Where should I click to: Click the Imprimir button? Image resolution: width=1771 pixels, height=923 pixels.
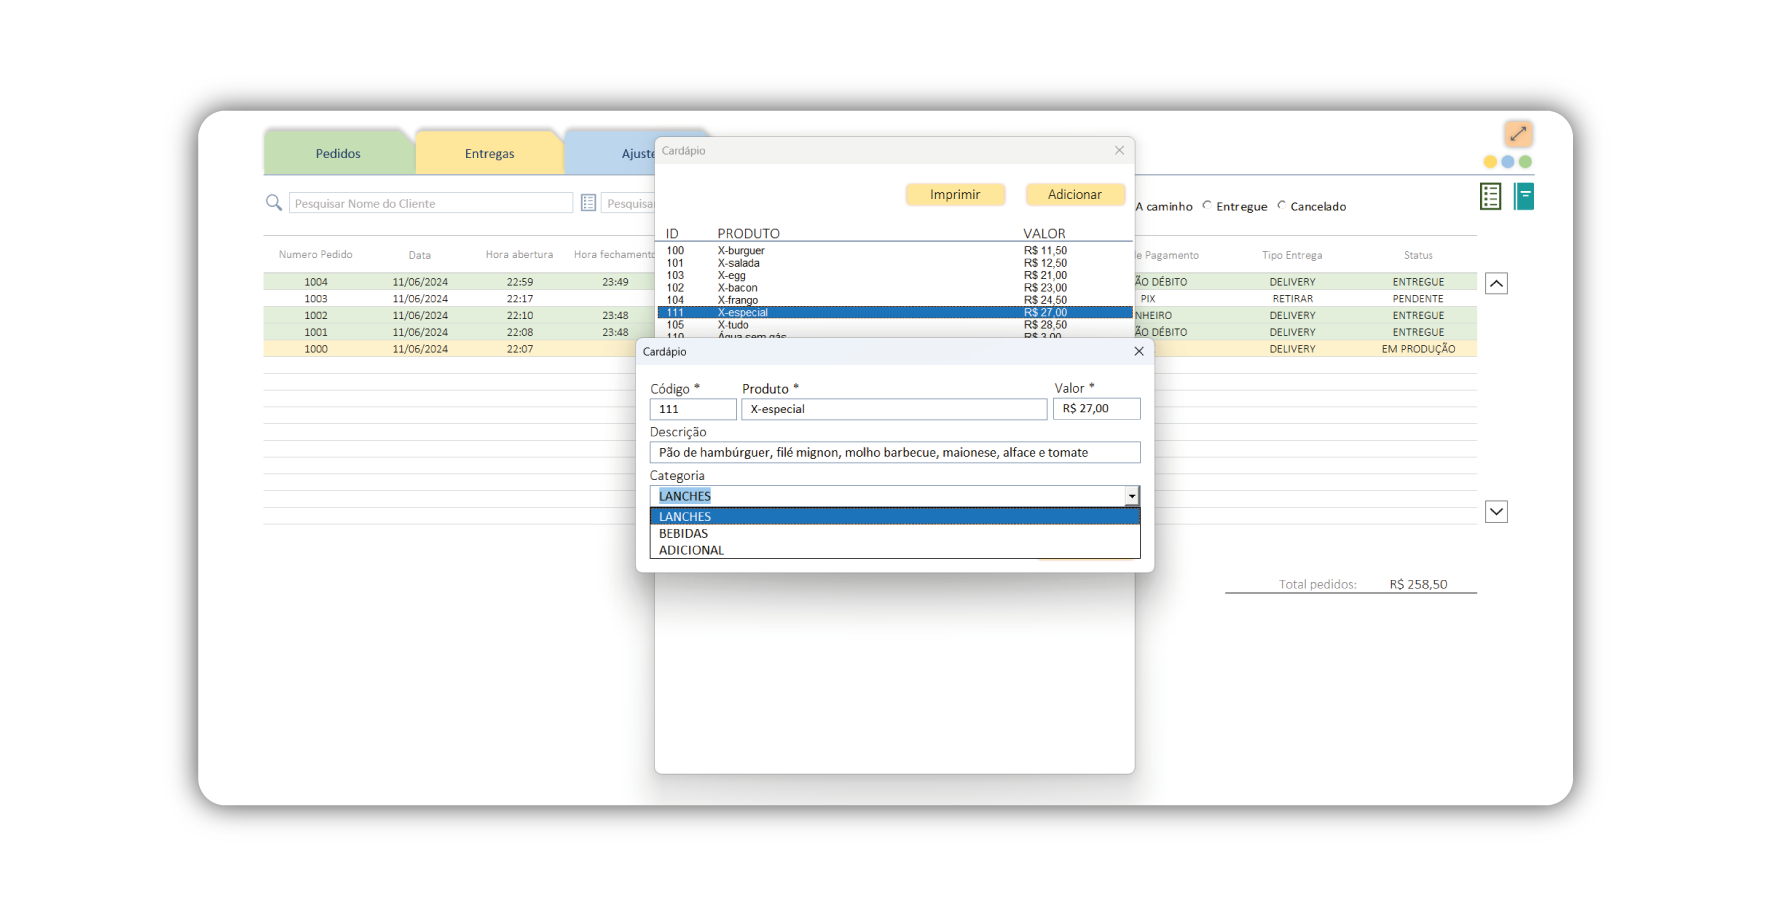click(955, 194)
